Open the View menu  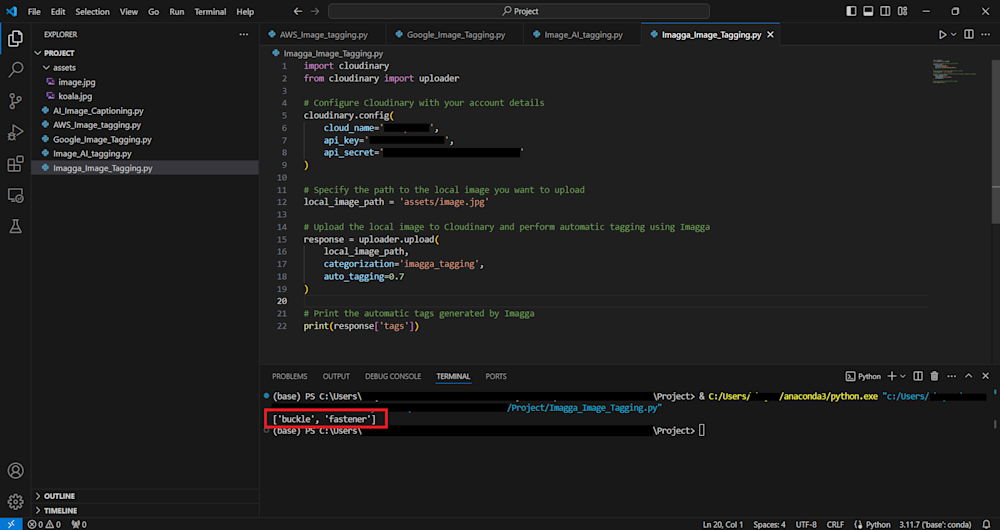point(129,11)
